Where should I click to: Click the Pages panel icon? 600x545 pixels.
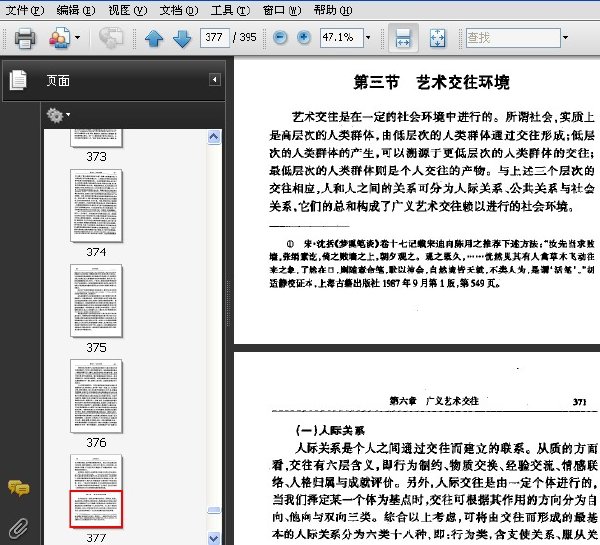point(18,80)
